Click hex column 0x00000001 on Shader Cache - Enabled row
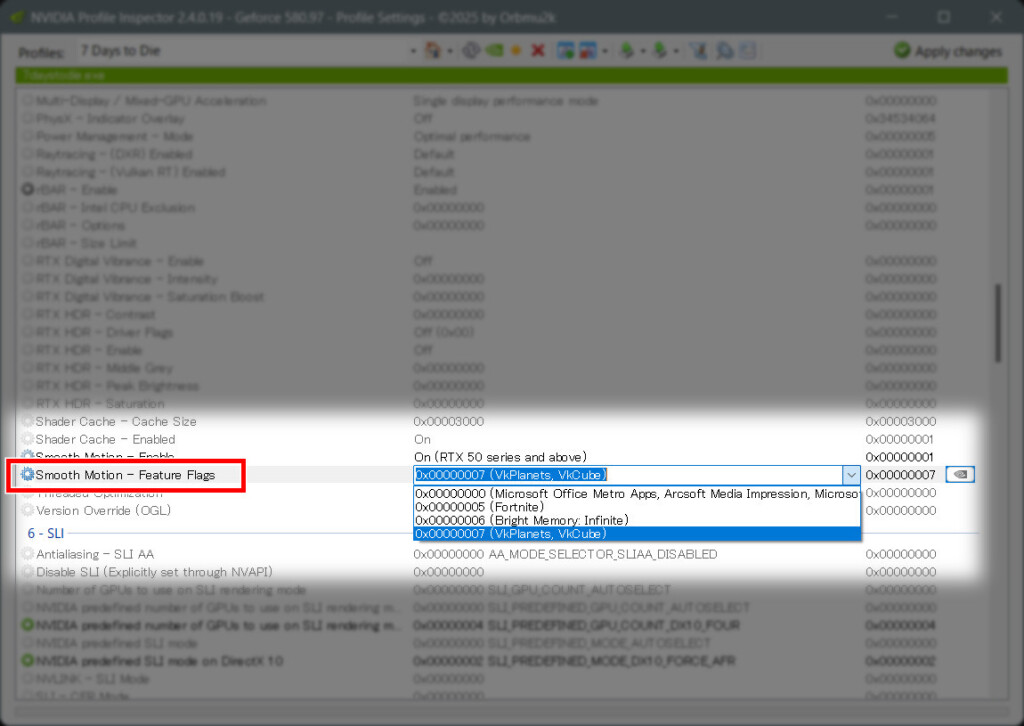1024x726 pixels. [x=899, y=439]
